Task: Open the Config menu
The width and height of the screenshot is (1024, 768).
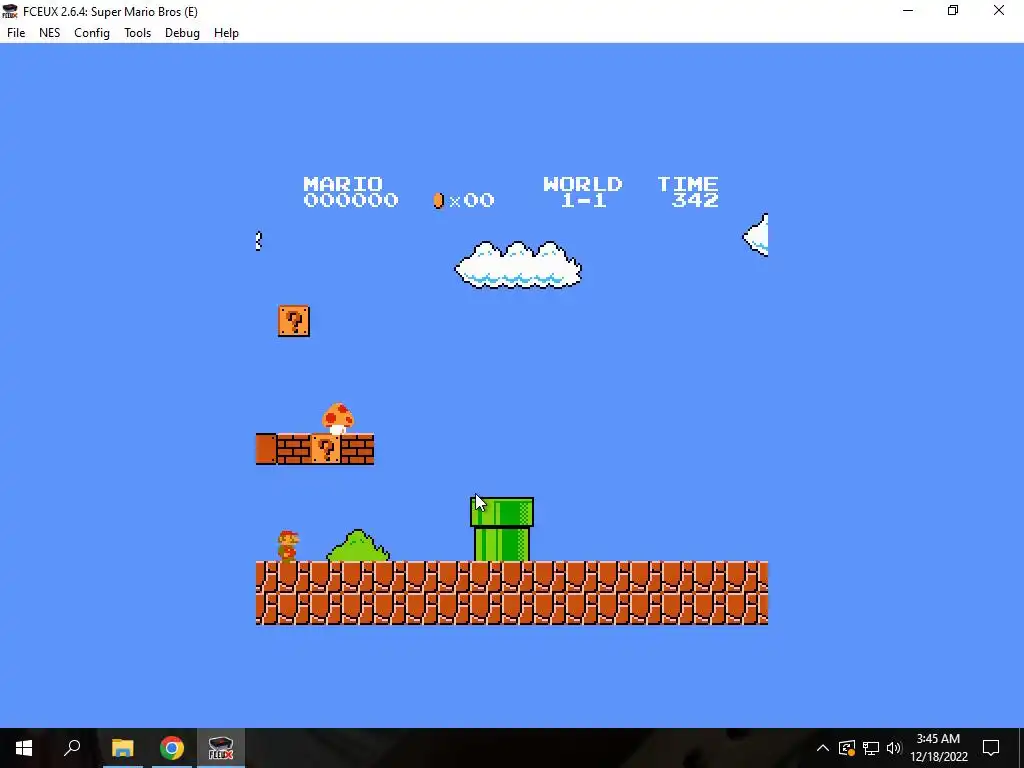Action: (91, 33)
